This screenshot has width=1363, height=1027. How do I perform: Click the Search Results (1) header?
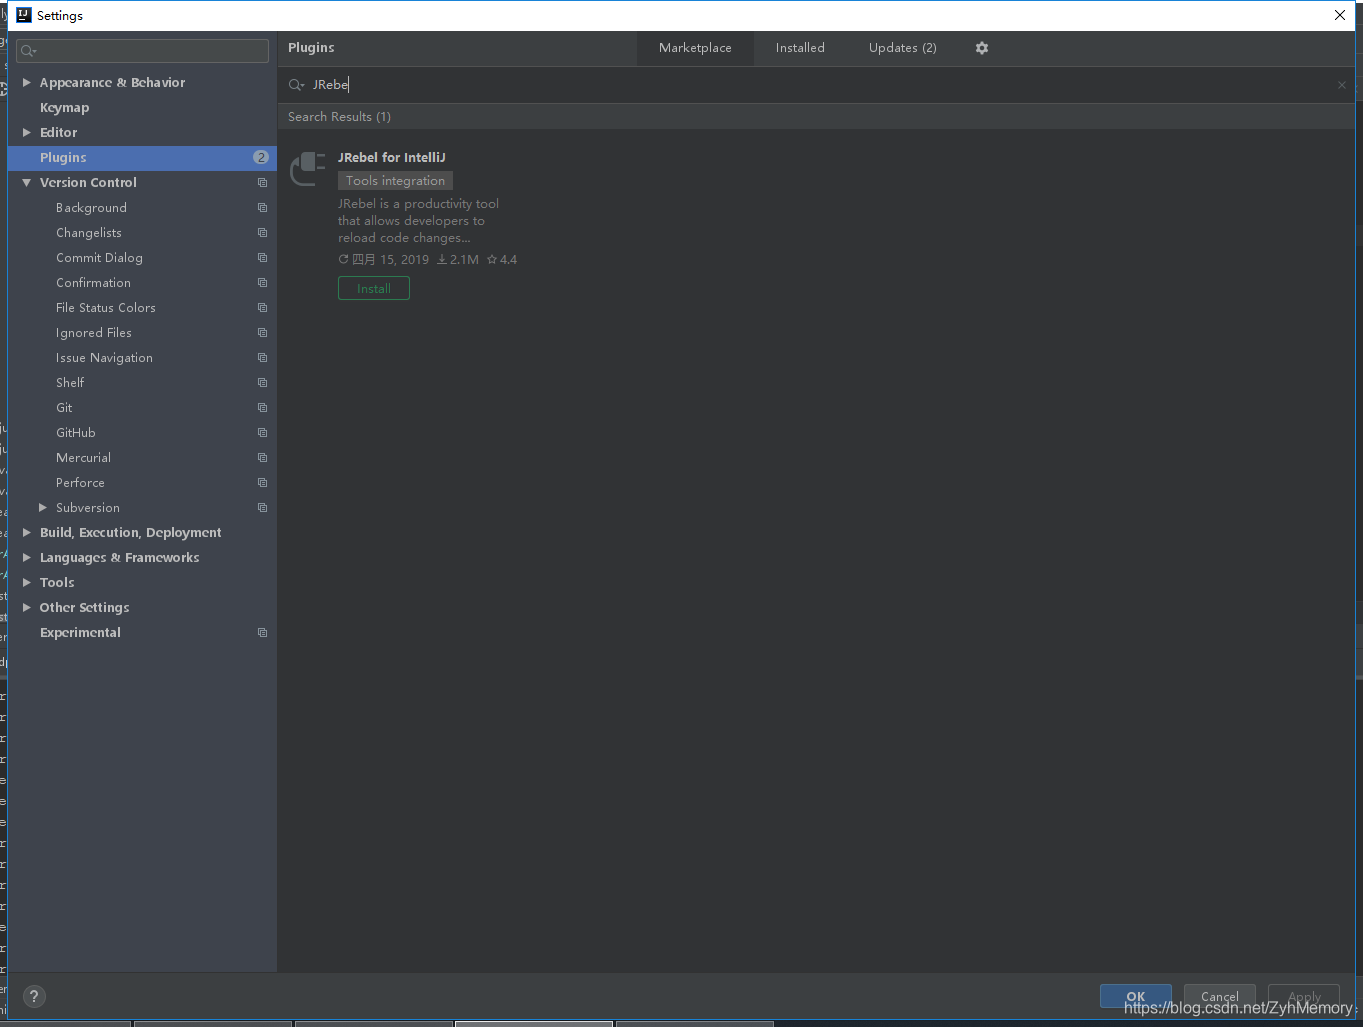click(339, 117)
